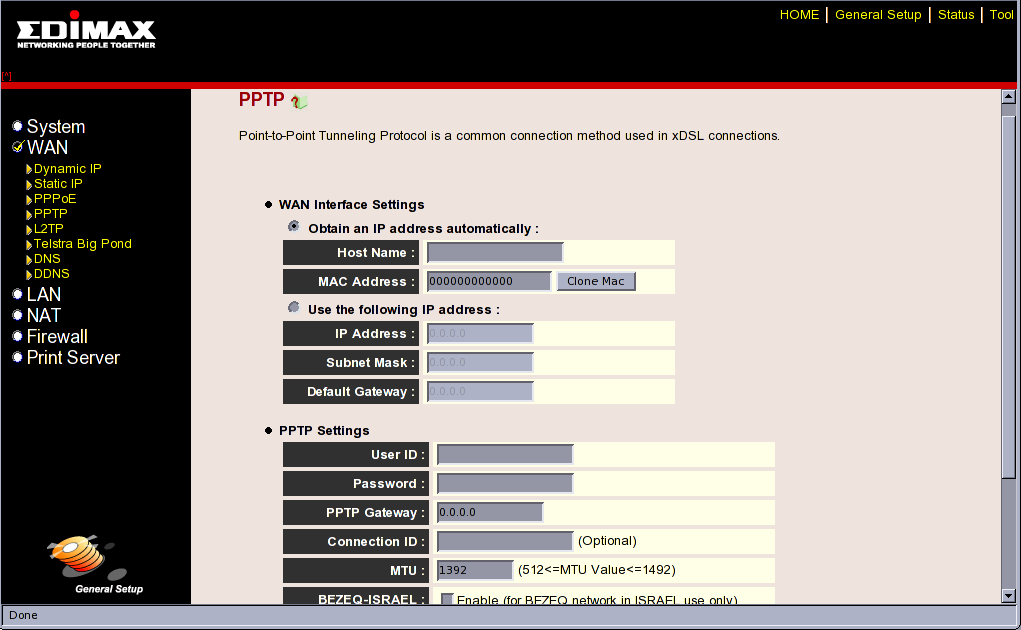Image resolution: width=1021 pixels, height=630 pixels.
Task: Click the Clone Mac button
Action: click(596, 281)
